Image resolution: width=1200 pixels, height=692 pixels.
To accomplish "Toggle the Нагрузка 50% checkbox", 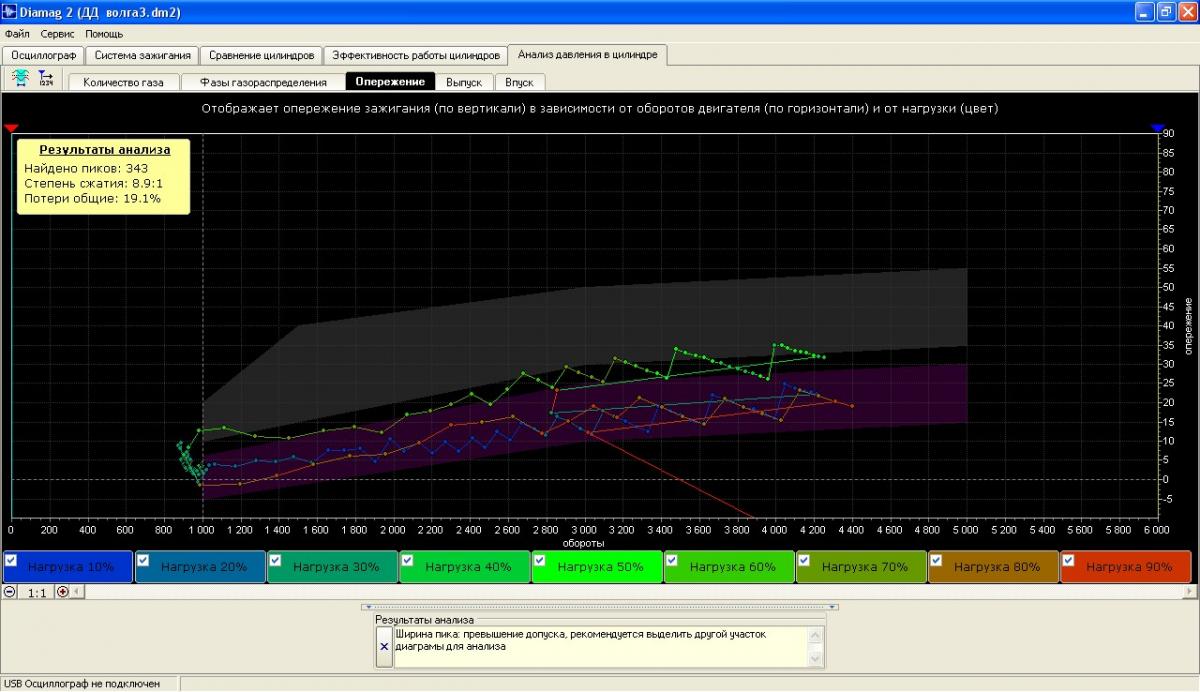I will point(540,560).
